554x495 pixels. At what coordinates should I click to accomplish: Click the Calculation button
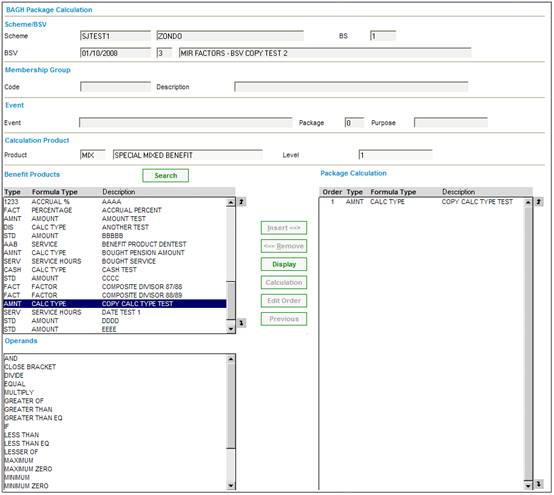pos(284,283)
